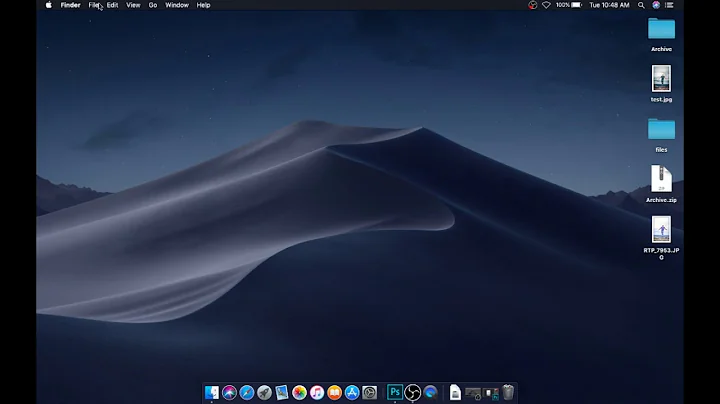720x404 pixels.
Task: Open the document file in Dock
Action: (x=455, y=393)
